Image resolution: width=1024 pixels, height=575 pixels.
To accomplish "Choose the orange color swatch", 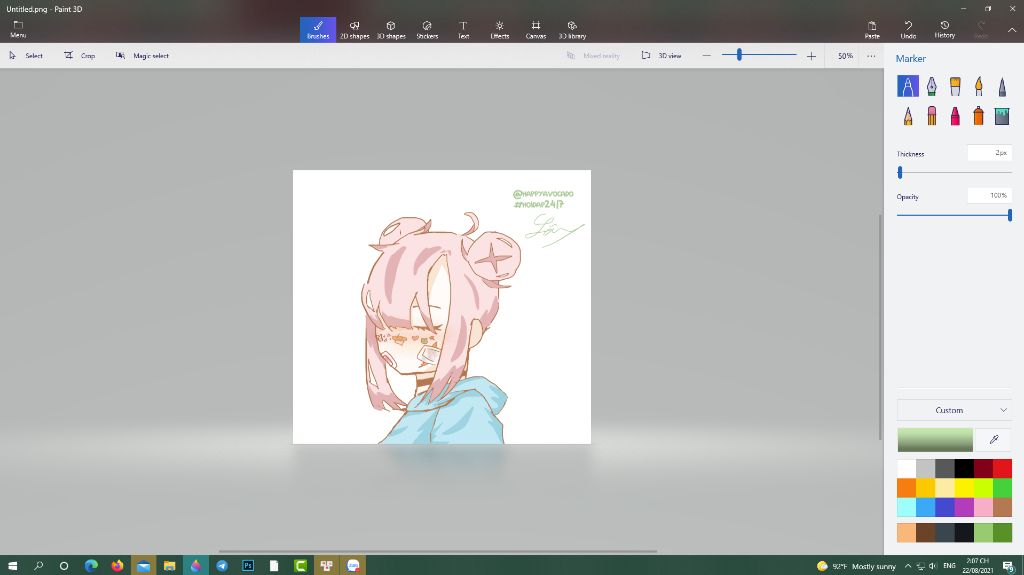I will pyautogui.click(x=906, y=487).
